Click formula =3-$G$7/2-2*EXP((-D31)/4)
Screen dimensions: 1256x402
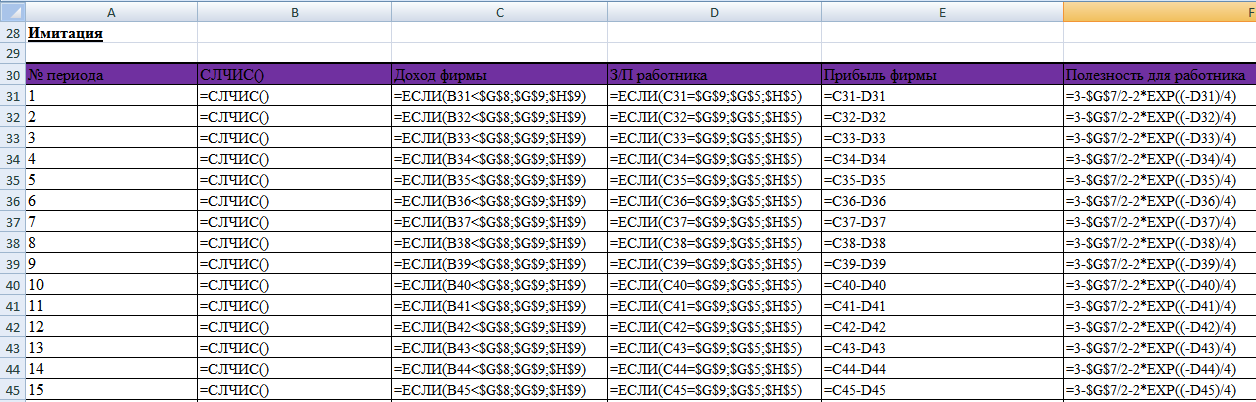1160,96
